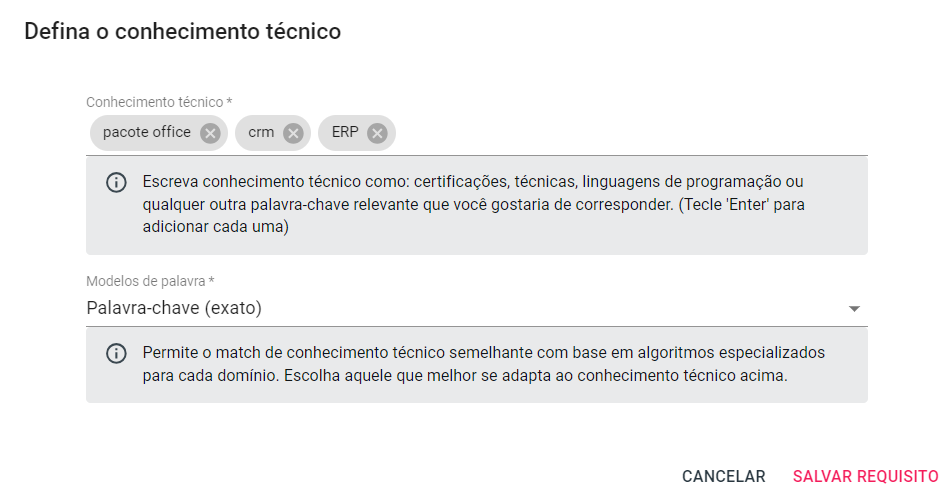Remove the "ERP" chip
Image resolution: width=952 pixels, height=496 pixels.
click(376, 133)
